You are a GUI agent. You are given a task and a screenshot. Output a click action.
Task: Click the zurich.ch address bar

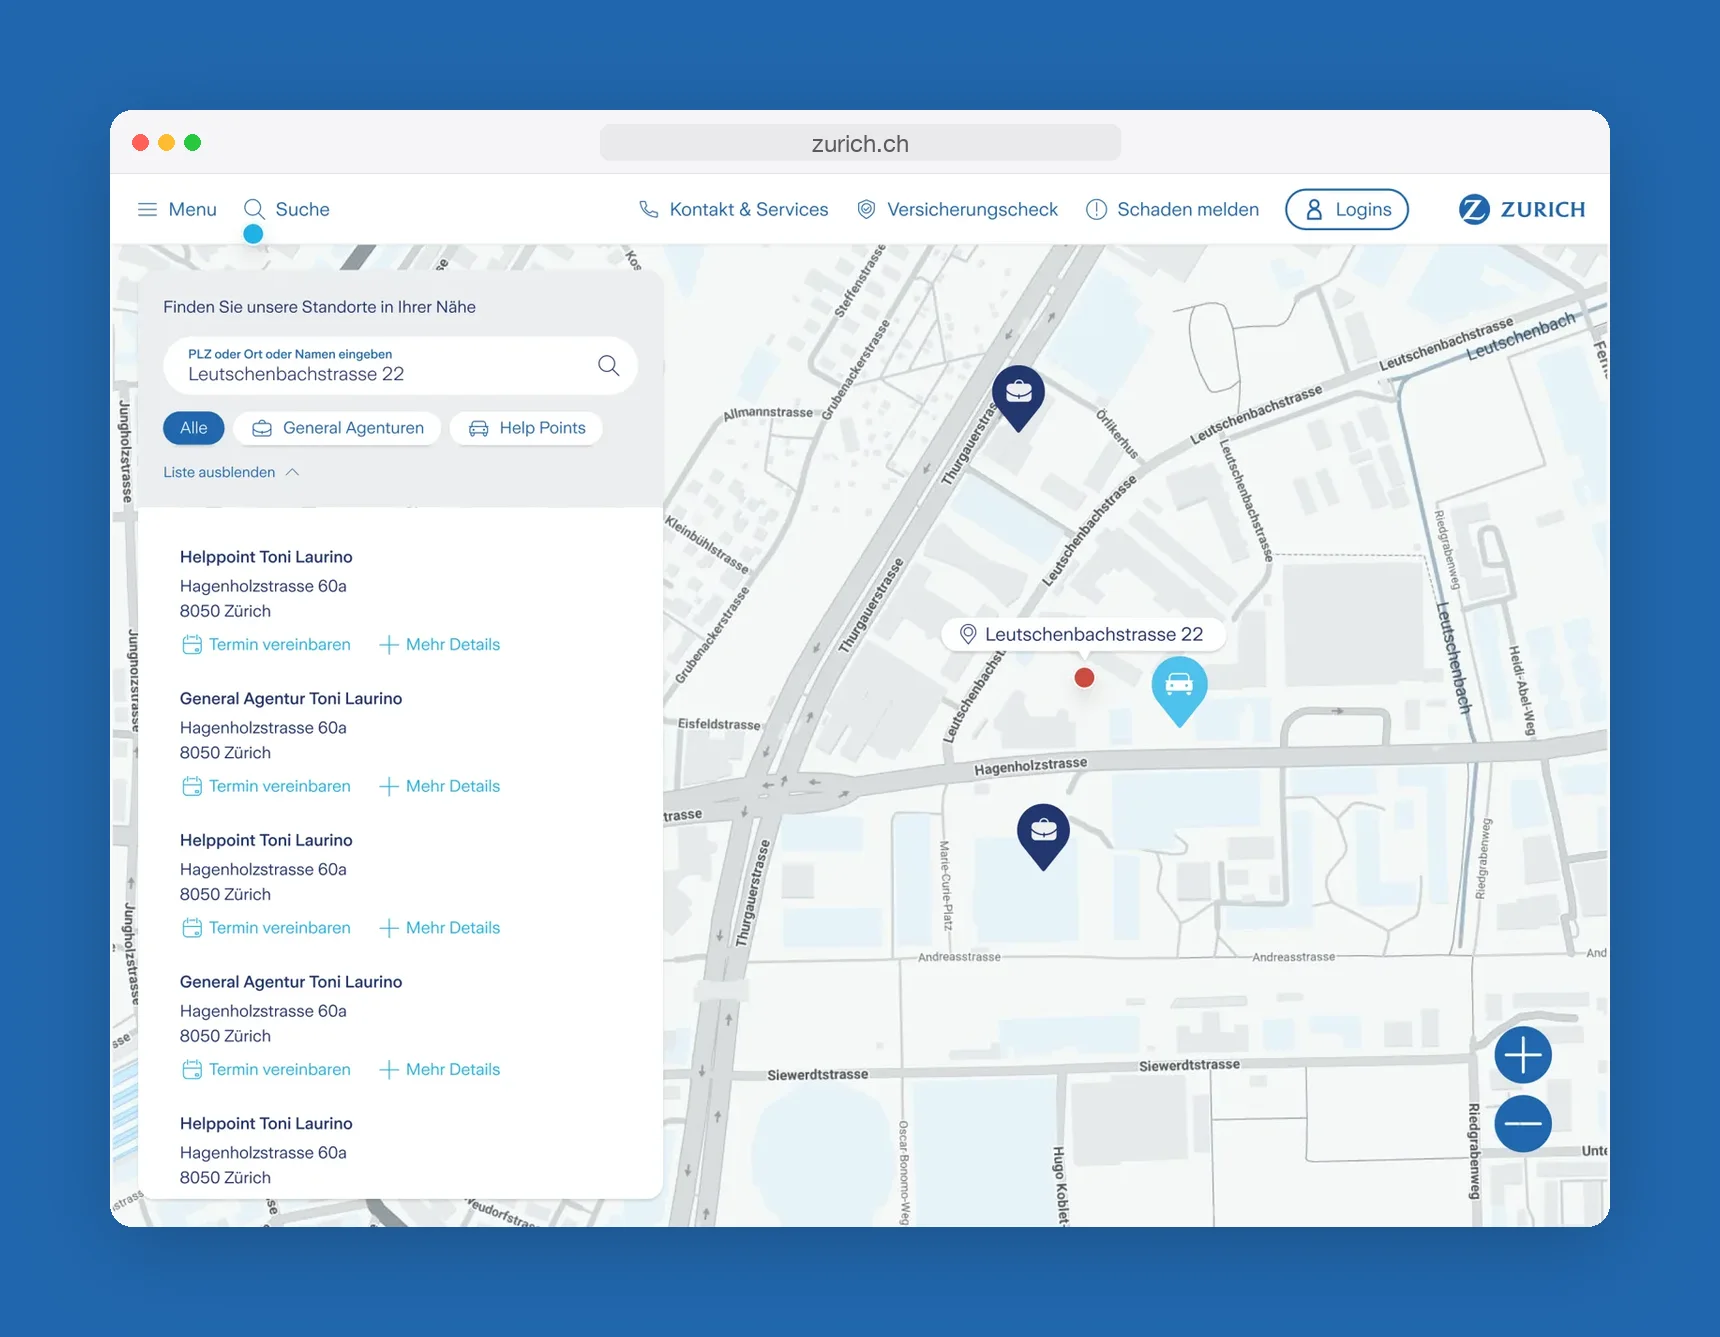coord(860,143)
